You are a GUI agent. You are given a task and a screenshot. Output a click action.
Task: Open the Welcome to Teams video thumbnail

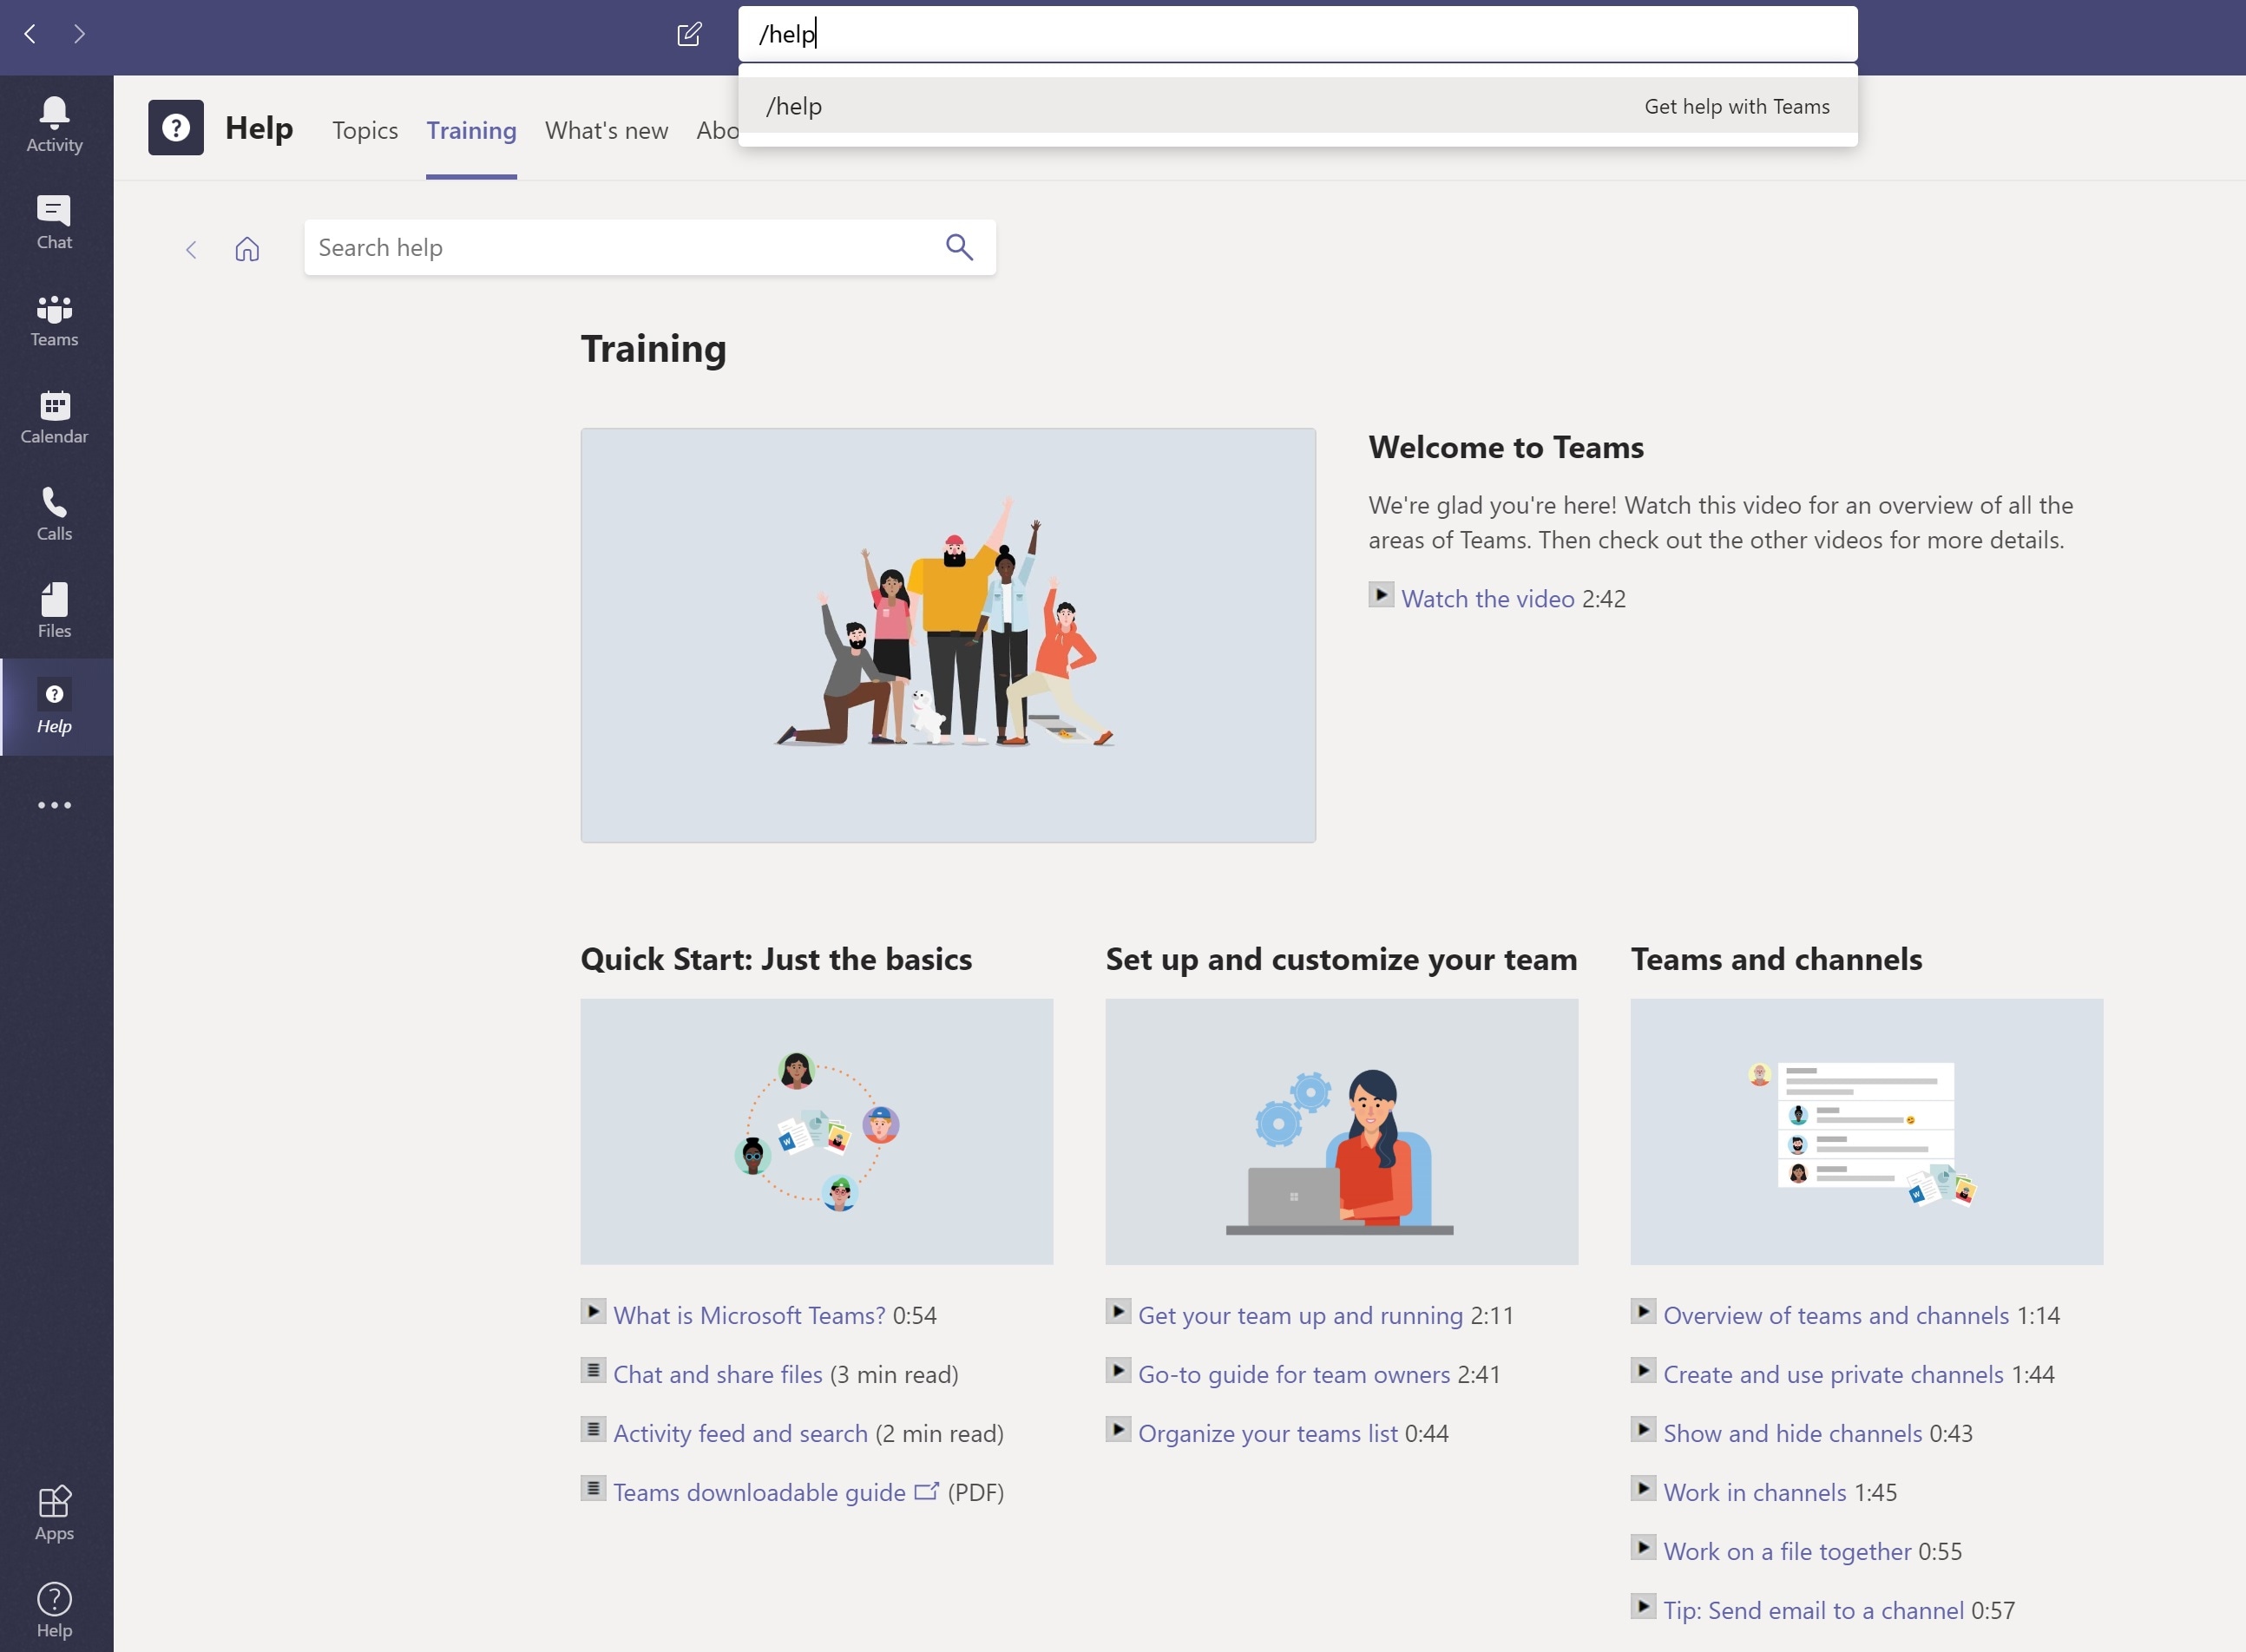948,635
